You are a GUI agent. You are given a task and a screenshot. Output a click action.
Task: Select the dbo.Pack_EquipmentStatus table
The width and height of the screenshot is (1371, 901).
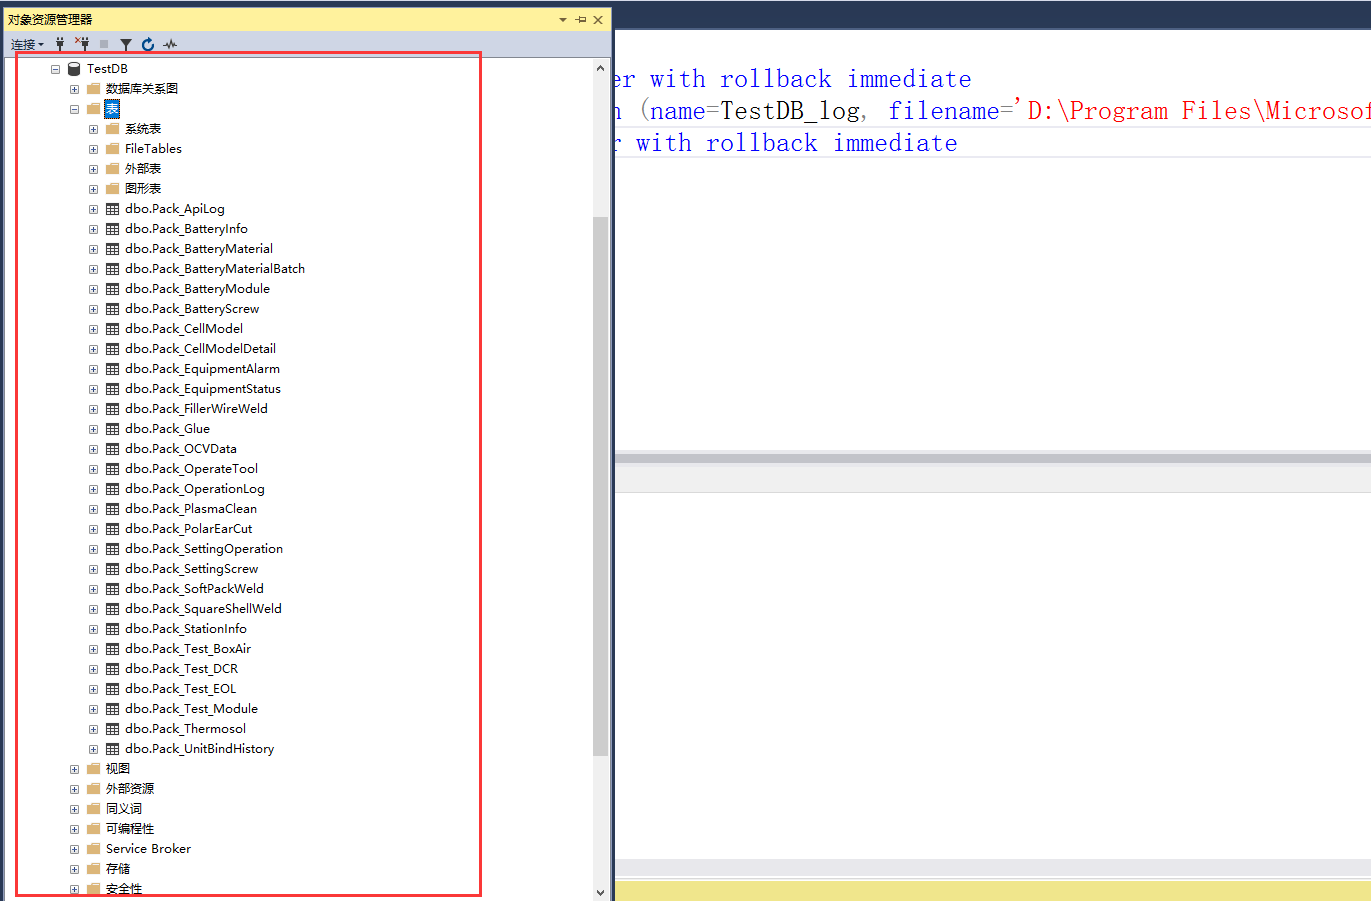(x=203, y=389)
